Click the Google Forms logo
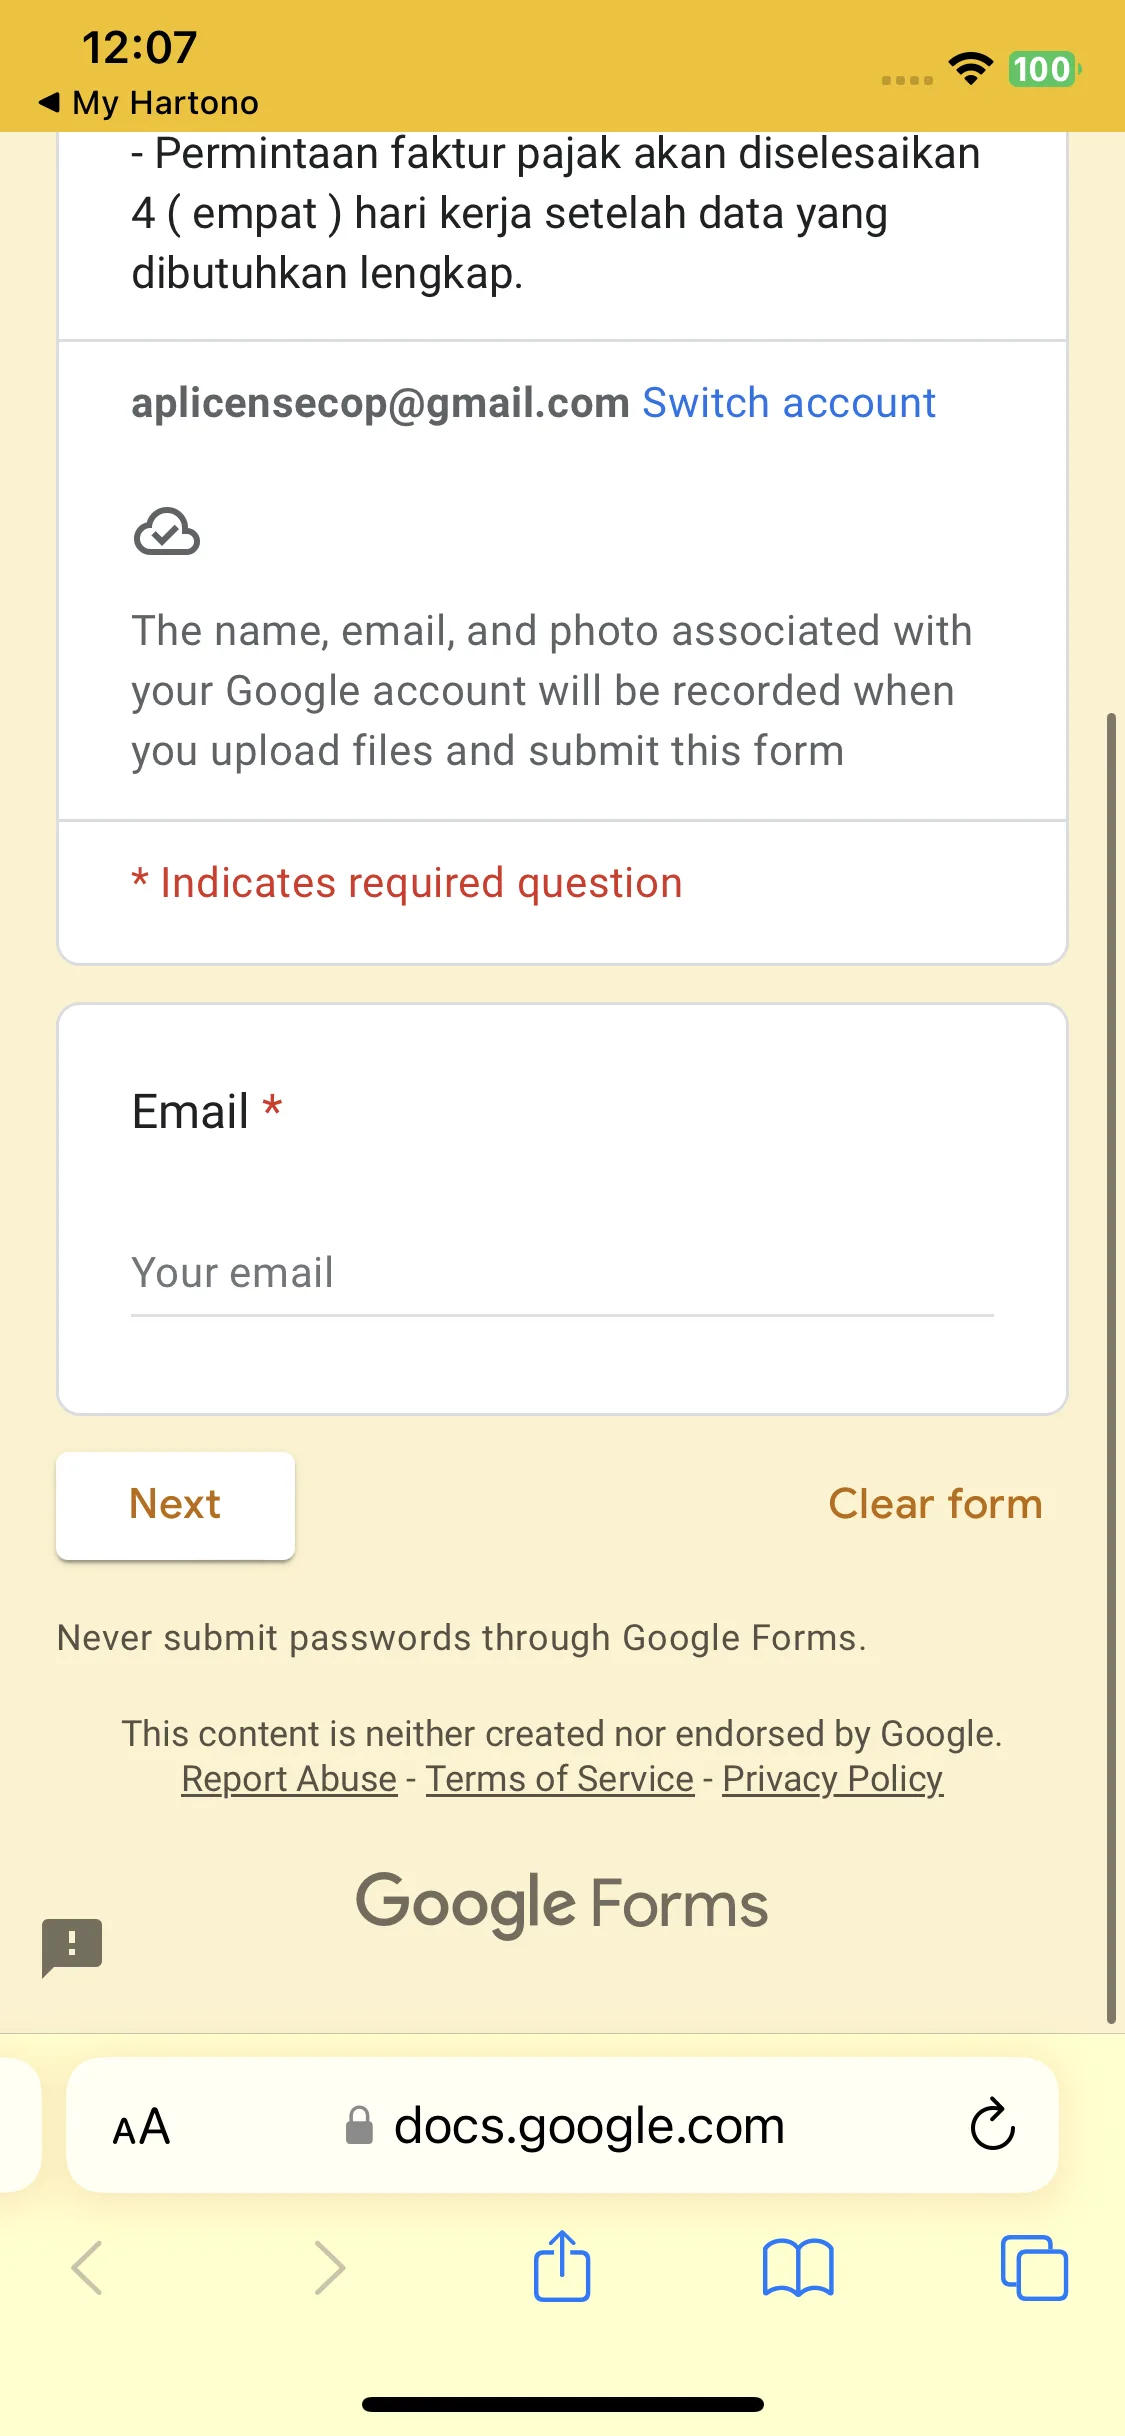Screen dimensions: 1125x2436 coord(562,1903)
